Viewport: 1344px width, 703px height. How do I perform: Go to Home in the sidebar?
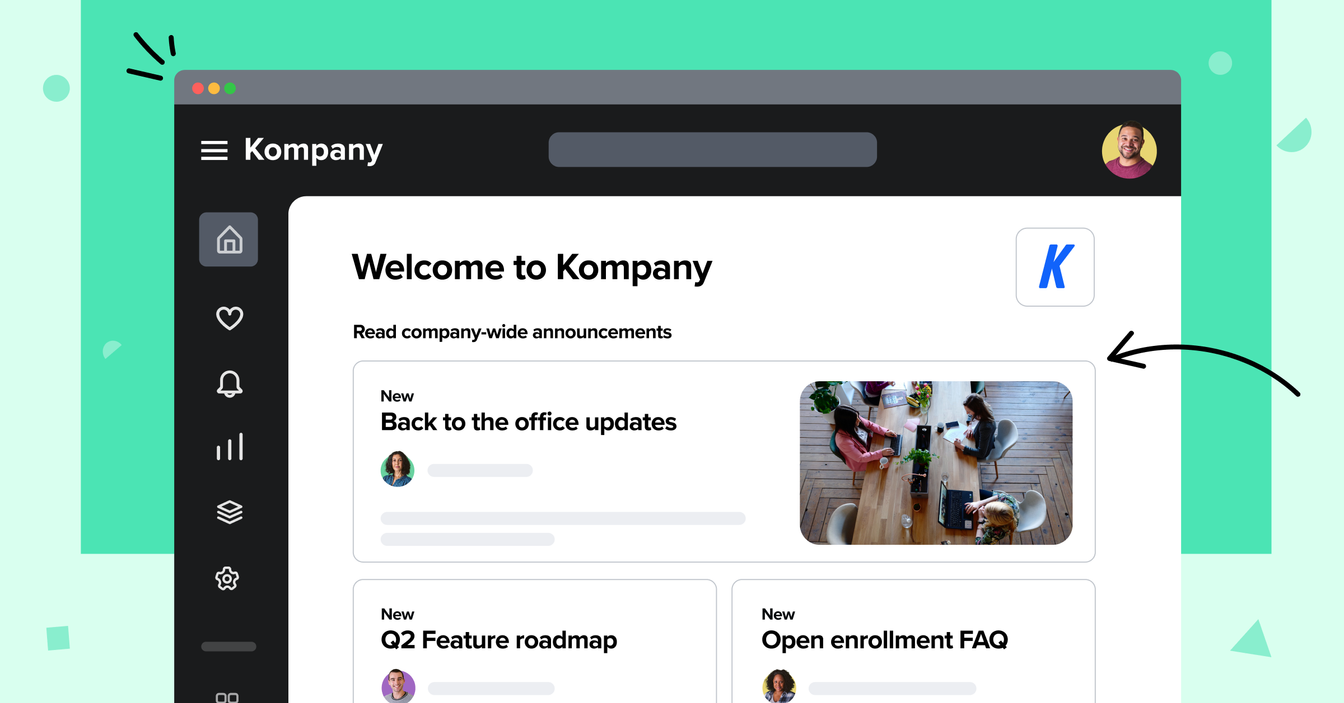tap(229, 240)
